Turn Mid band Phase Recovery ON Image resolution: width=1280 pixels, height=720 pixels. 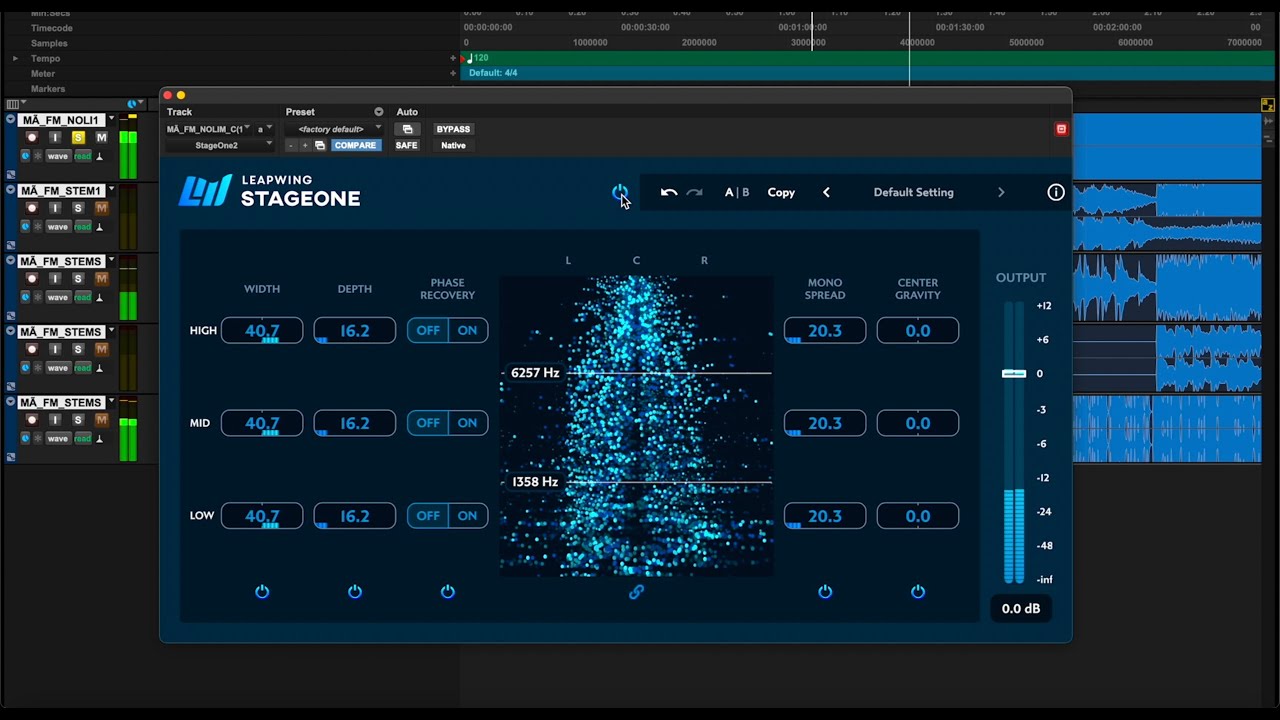pos(467,423)
